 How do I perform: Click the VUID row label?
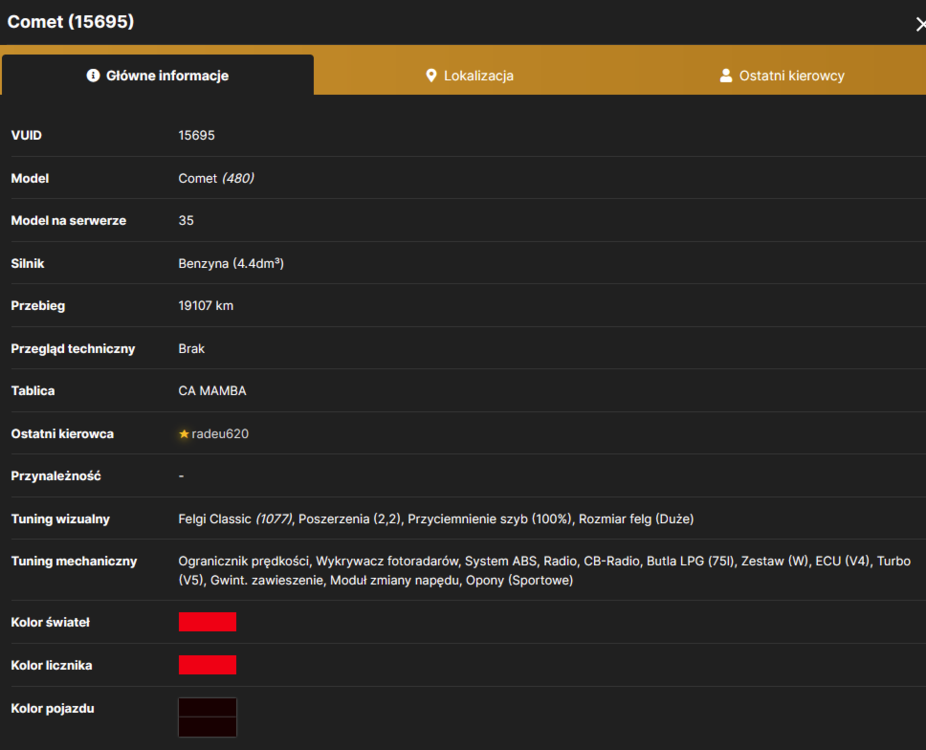[x=27, y=135]
